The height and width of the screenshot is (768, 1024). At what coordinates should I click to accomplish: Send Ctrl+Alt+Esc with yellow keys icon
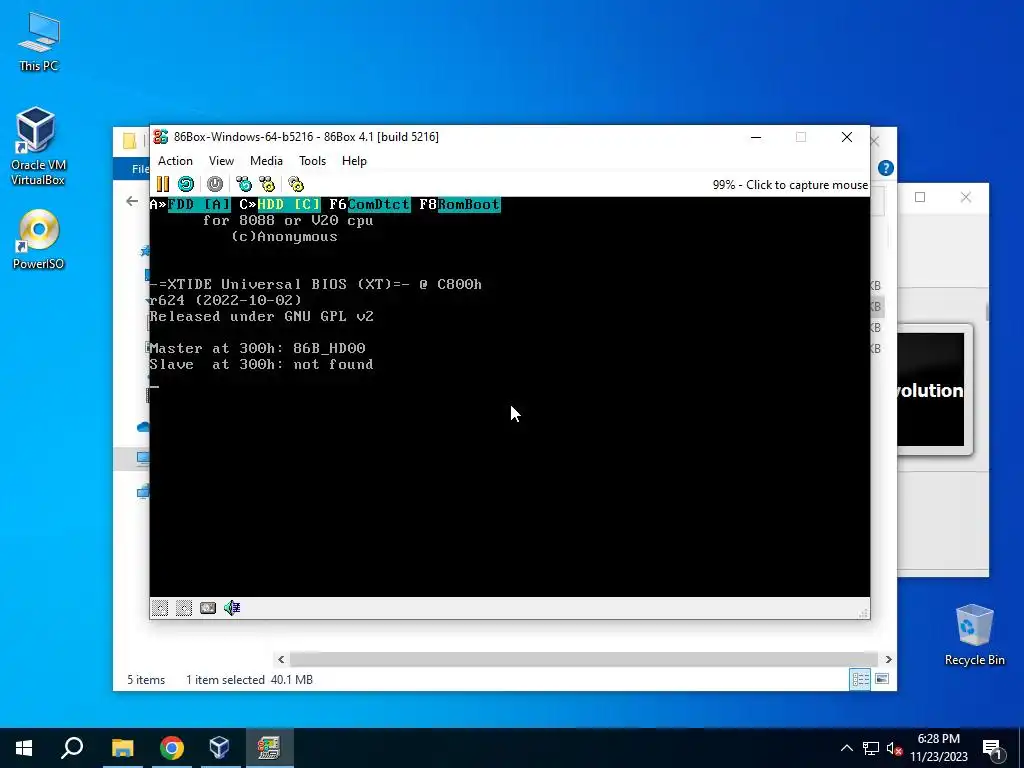coord(267,184)
